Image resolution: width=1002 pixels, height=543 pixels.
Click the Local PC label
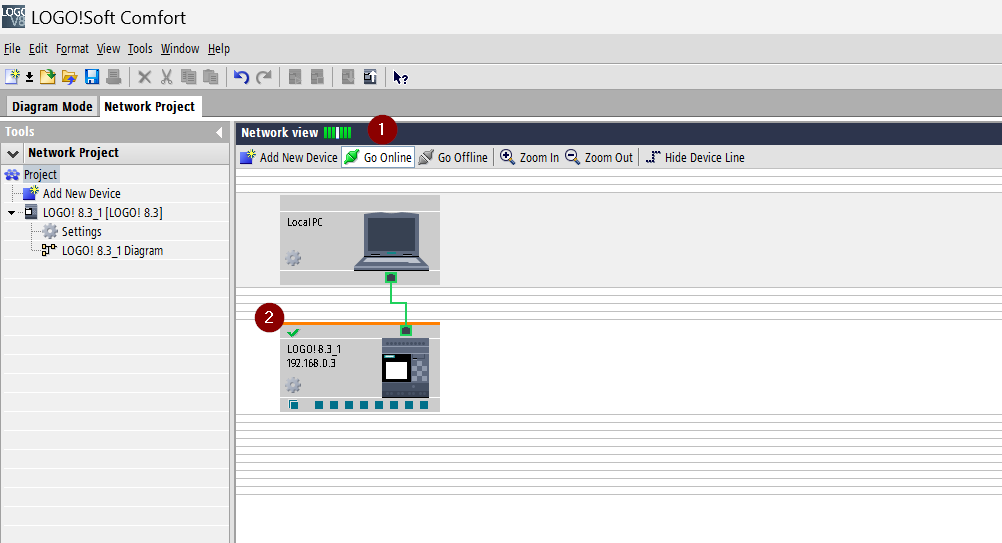(x=305, y=222)
